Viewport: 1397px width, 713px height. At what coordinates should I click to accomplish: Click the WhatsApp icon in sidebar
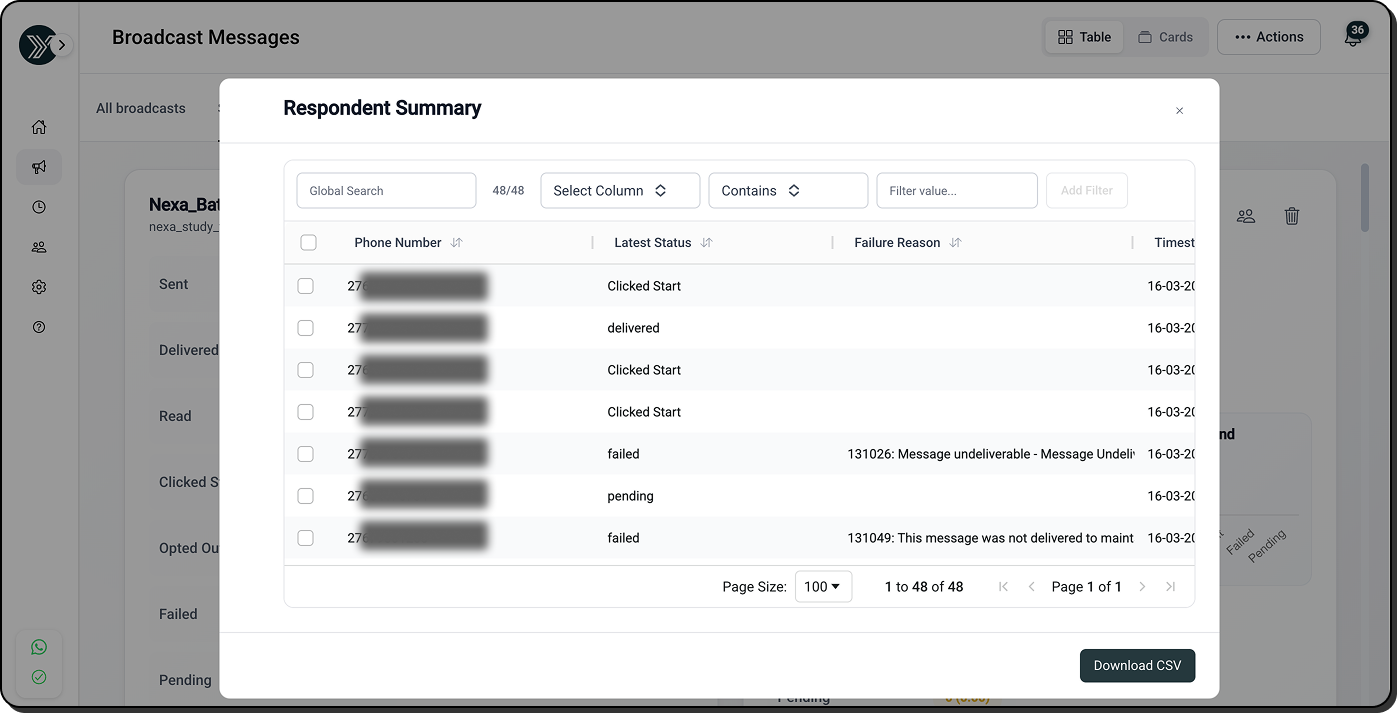click(x=39, y=647)
